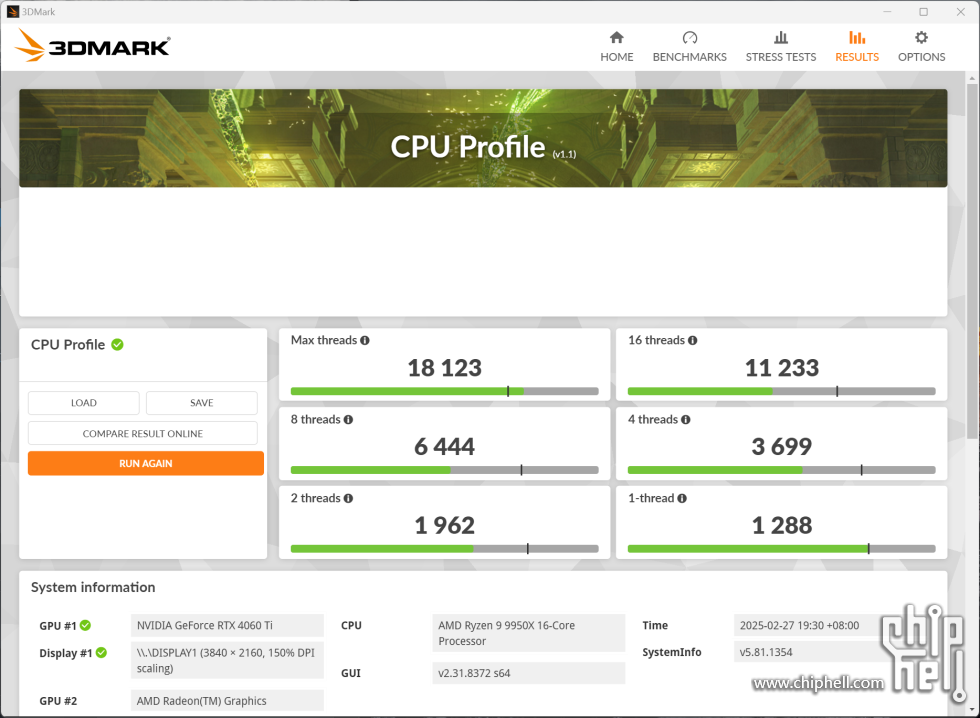Click the 3DMark title bar app icon
Image resolution: width=980 pixels, height=718 pixels.
click(12, 12)
